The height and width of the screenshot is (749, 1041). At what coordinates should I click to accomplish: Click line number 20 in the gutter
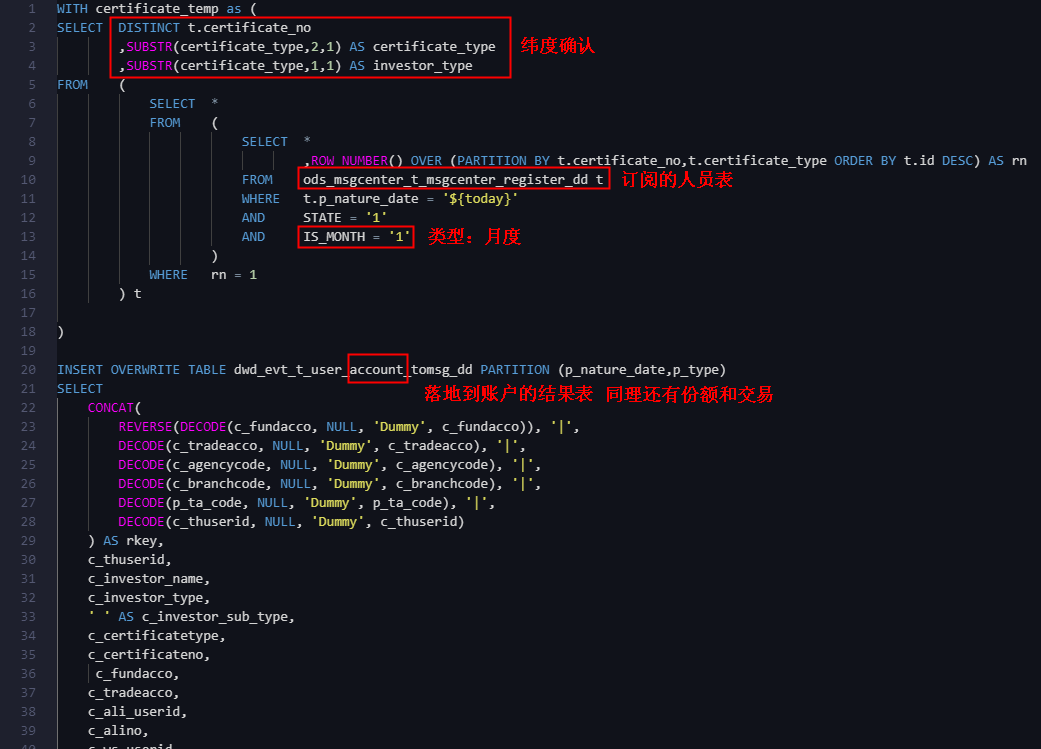(x=29, y=369)
